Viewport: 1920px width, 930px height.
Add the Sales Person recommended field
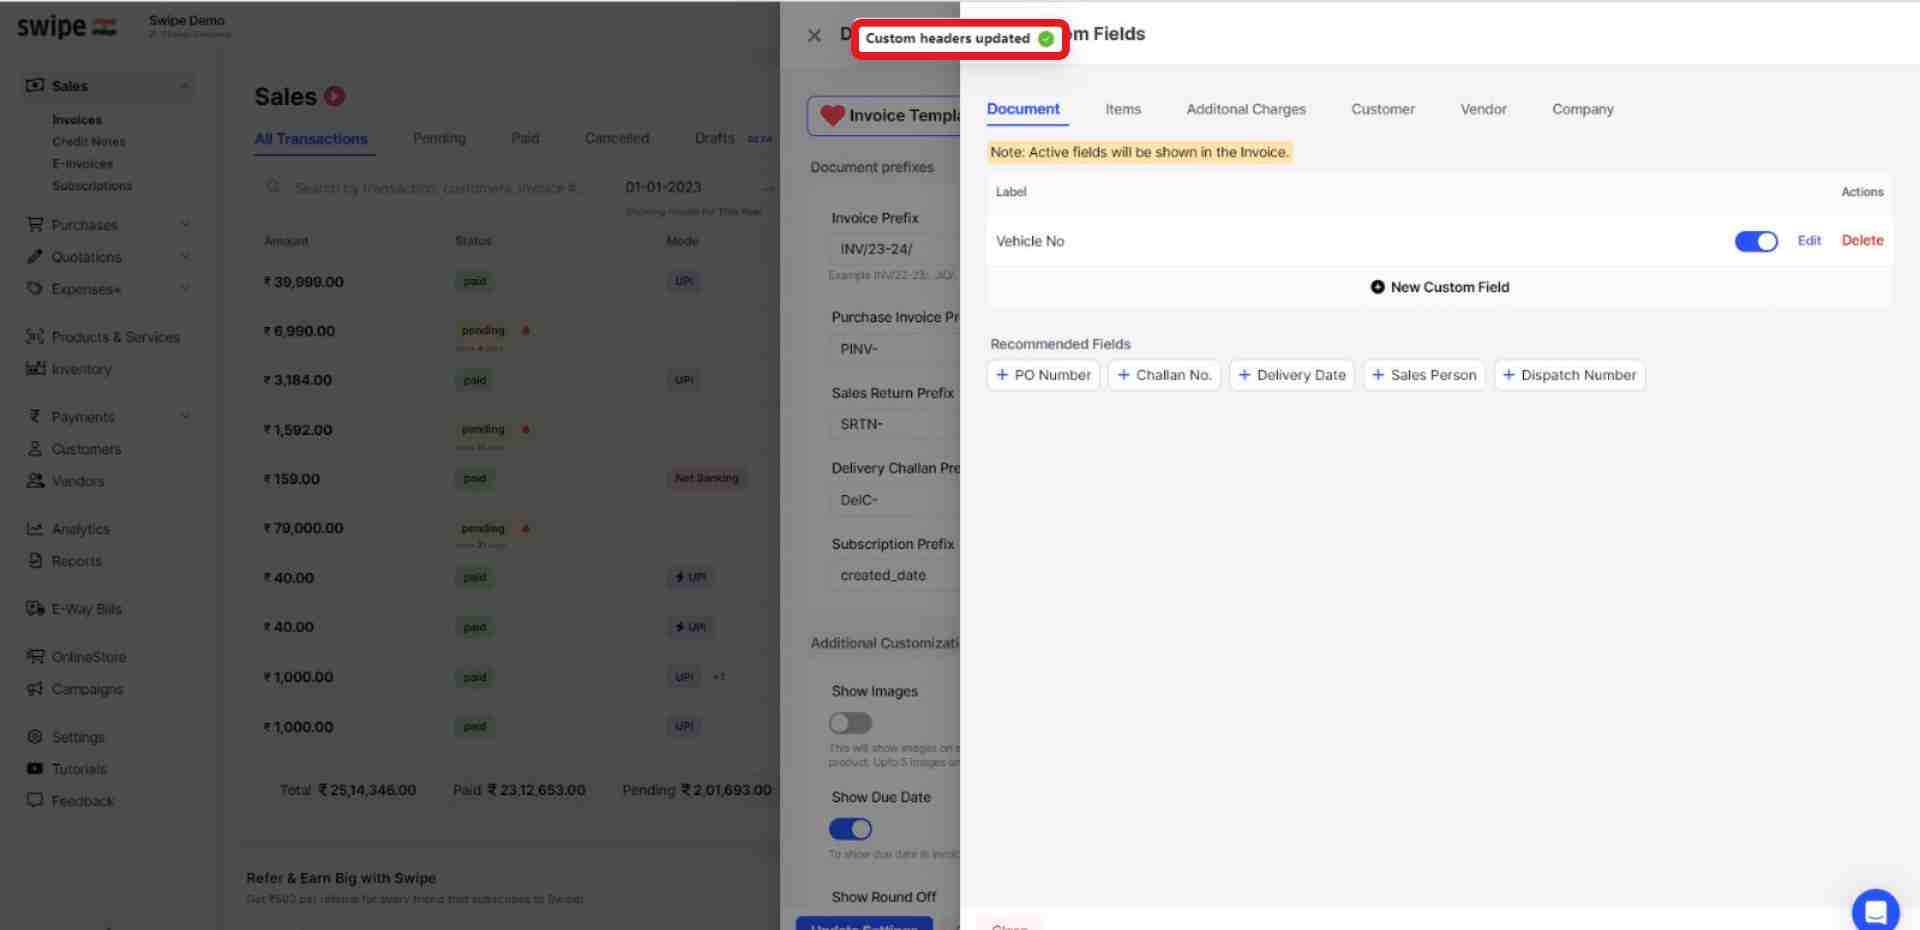(1424, 375)
